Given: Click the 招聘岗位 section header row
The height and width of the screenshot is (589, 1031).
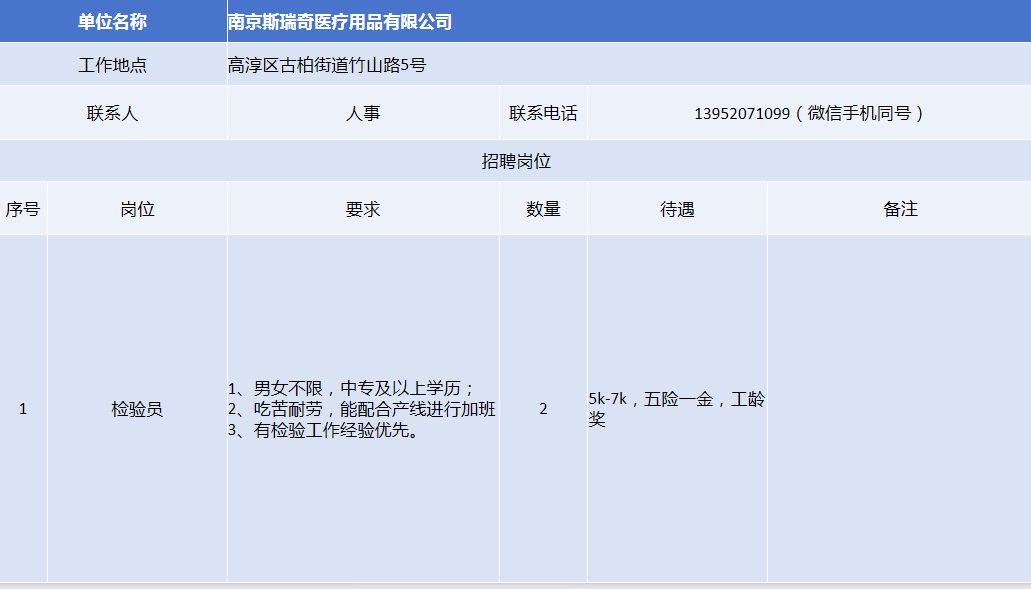Looking at the screenshot, I should (515, 161).
